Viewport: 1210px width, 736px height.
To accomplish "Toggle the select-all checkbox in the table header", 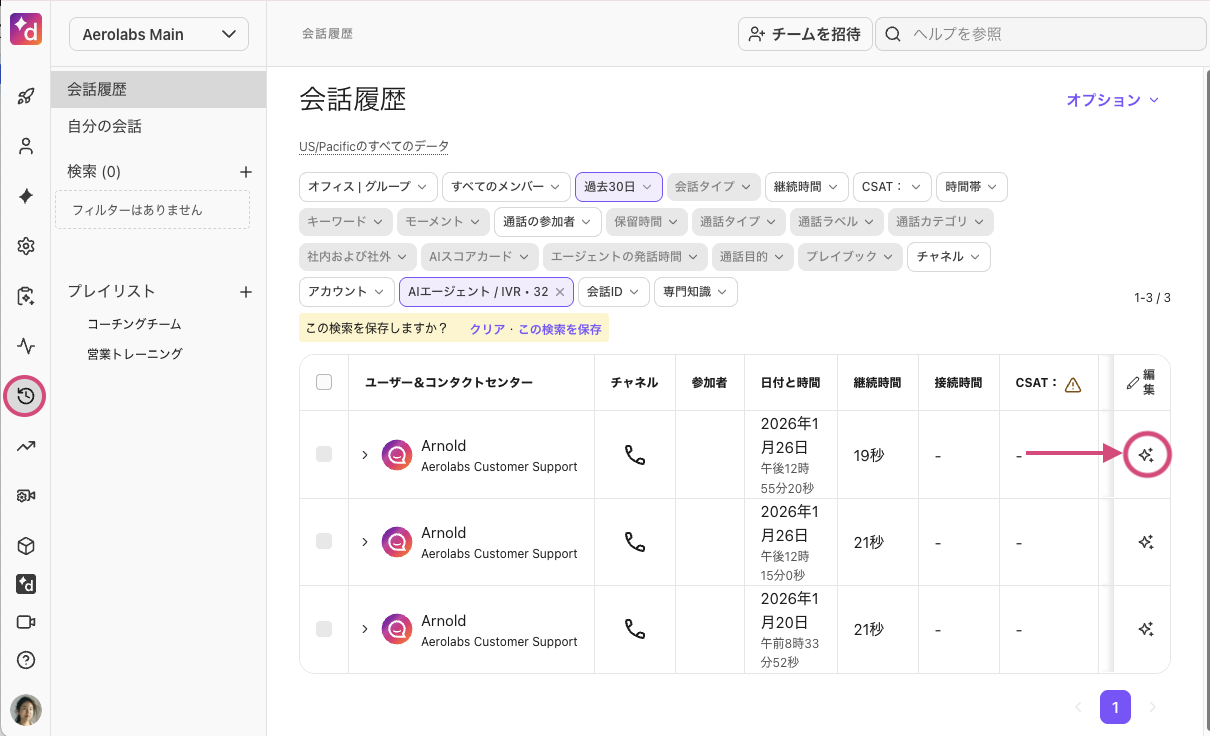I will tap(323, 382).
